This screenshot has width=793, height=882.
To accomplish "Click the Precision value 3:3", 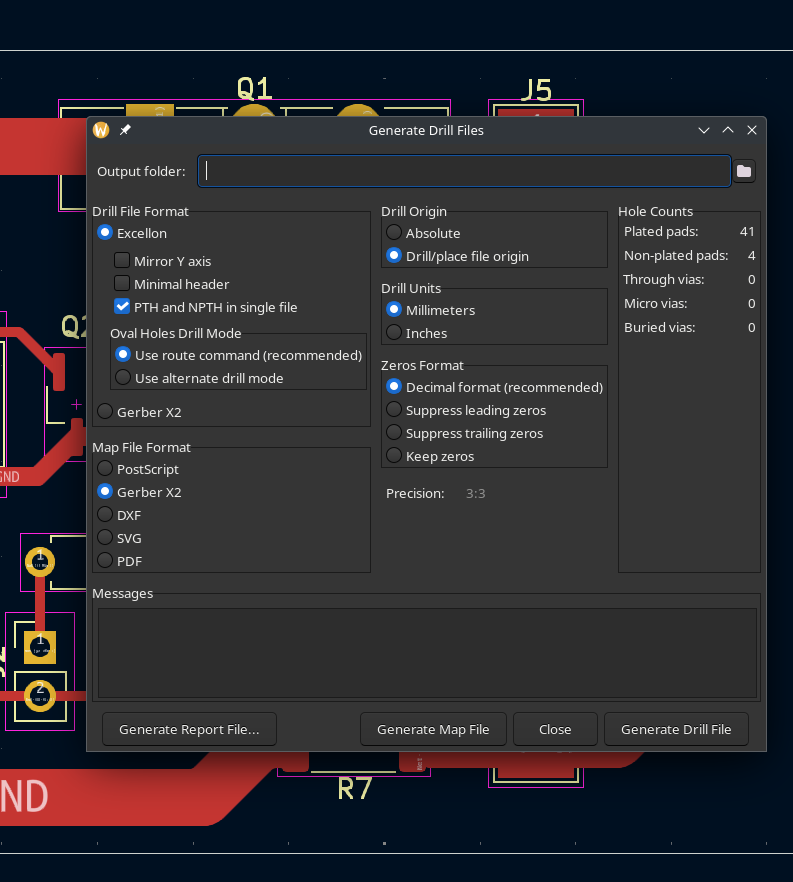I will [475, 493].
